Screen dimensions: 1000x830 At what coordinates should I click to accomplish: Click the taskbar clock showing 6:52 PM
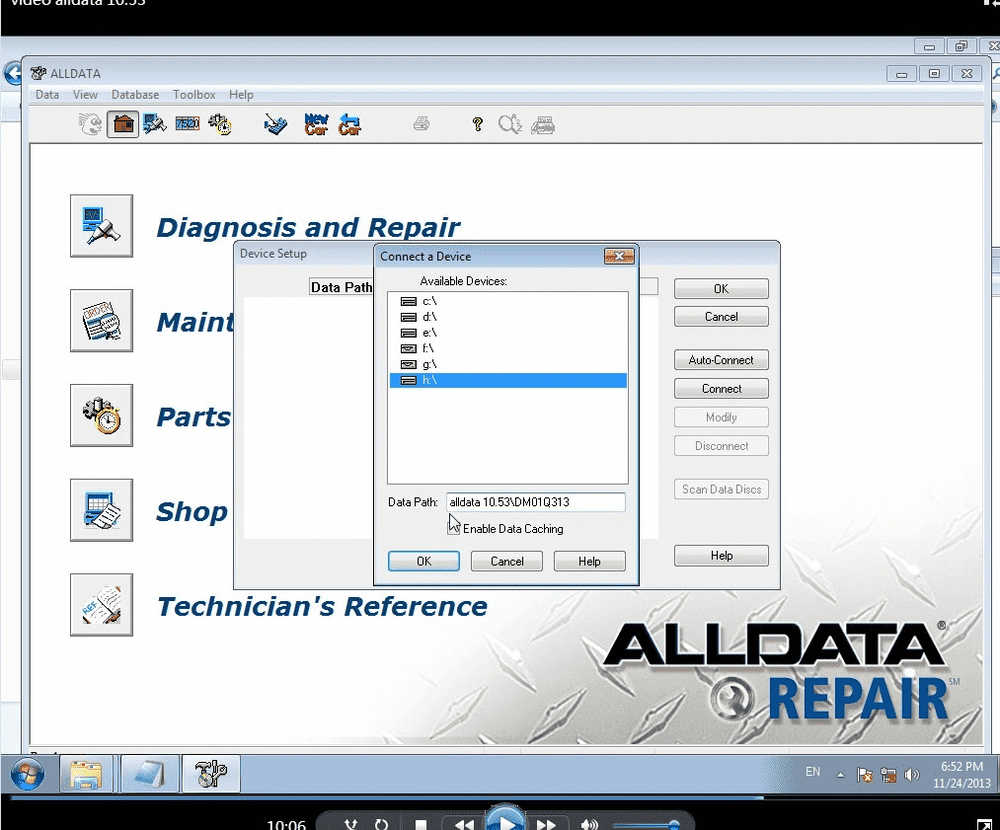tap(962, 774)
